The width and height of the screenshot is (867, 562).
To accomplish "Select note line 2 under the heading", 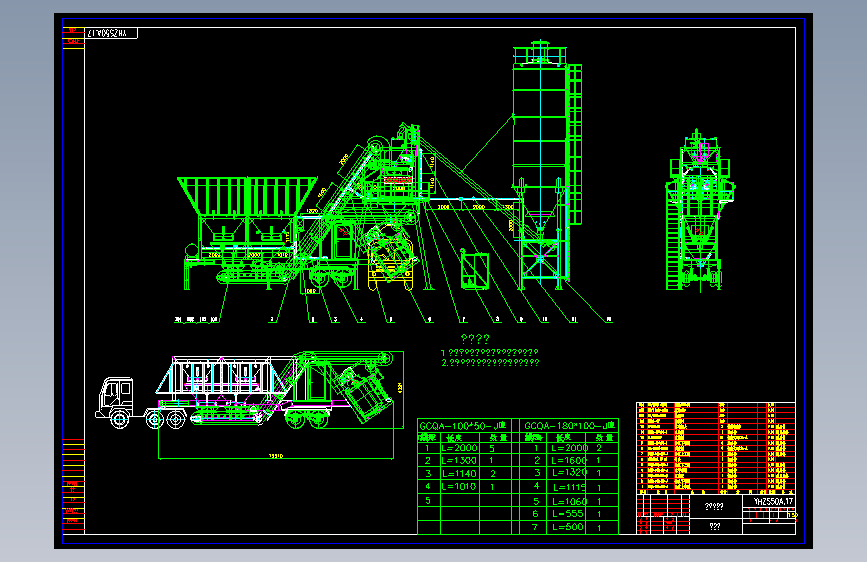I will [490, 363].
